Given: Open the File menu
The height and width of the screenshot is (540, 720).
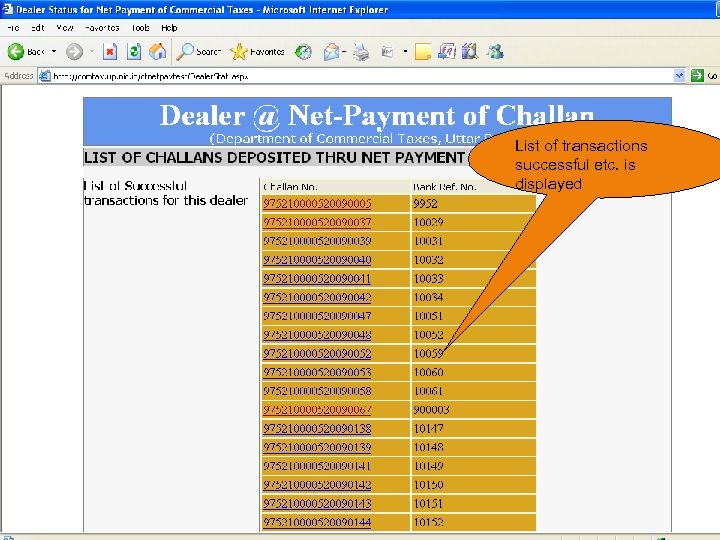Looking at the screenshot, I should click(x=13, y=28).
